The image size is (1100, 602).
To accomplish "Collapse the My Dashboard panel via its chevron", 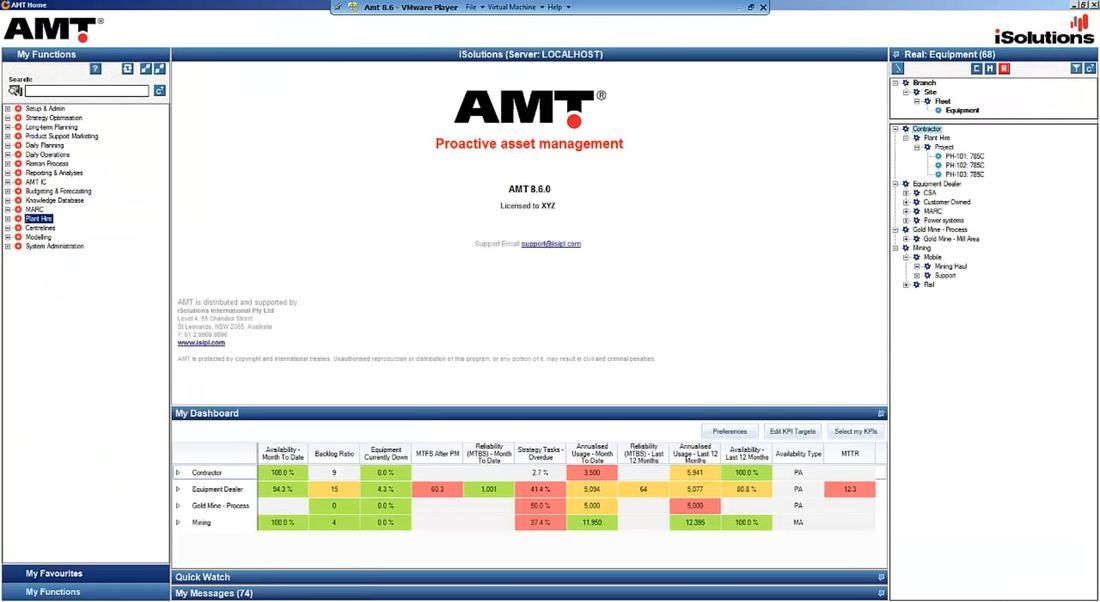I will pyautogui.click(x=879, y=413).
